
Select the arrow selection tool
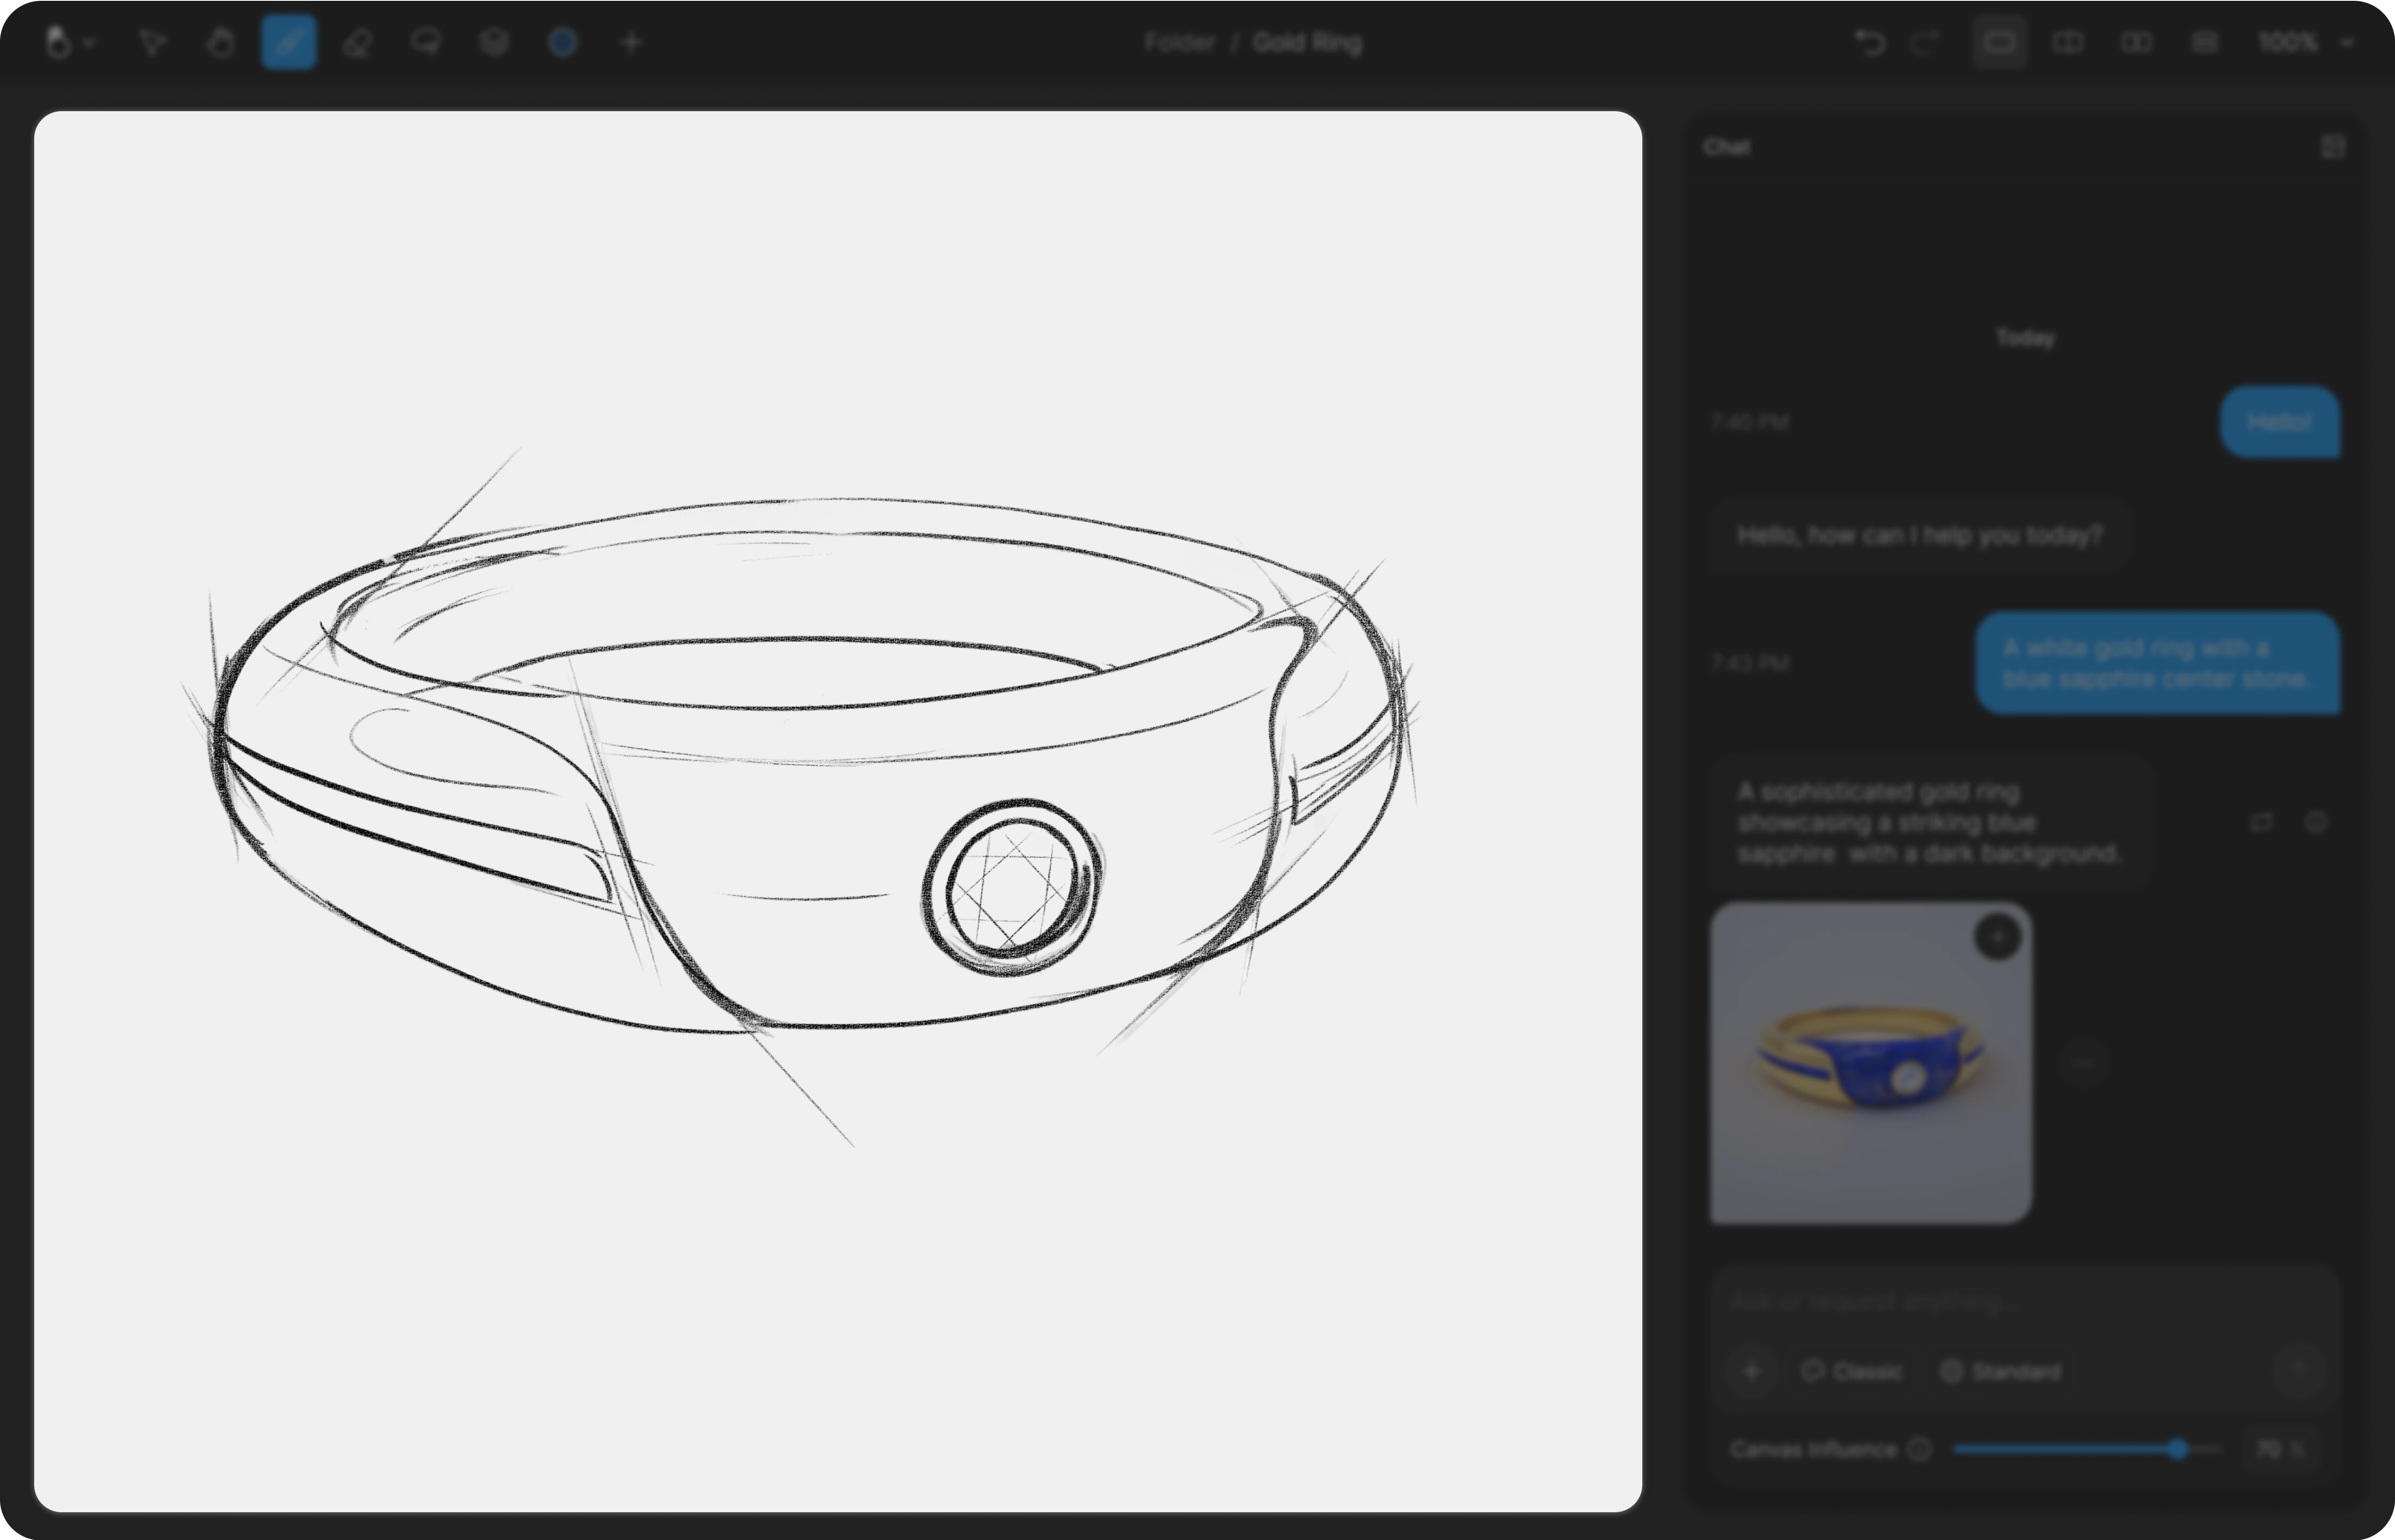(152, 43)
